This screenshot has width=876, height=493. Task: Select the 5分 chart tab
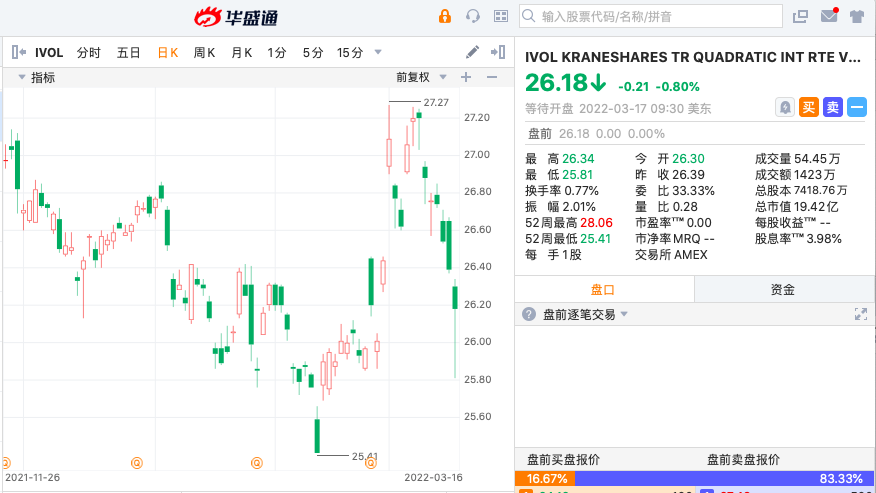(313, 53)
